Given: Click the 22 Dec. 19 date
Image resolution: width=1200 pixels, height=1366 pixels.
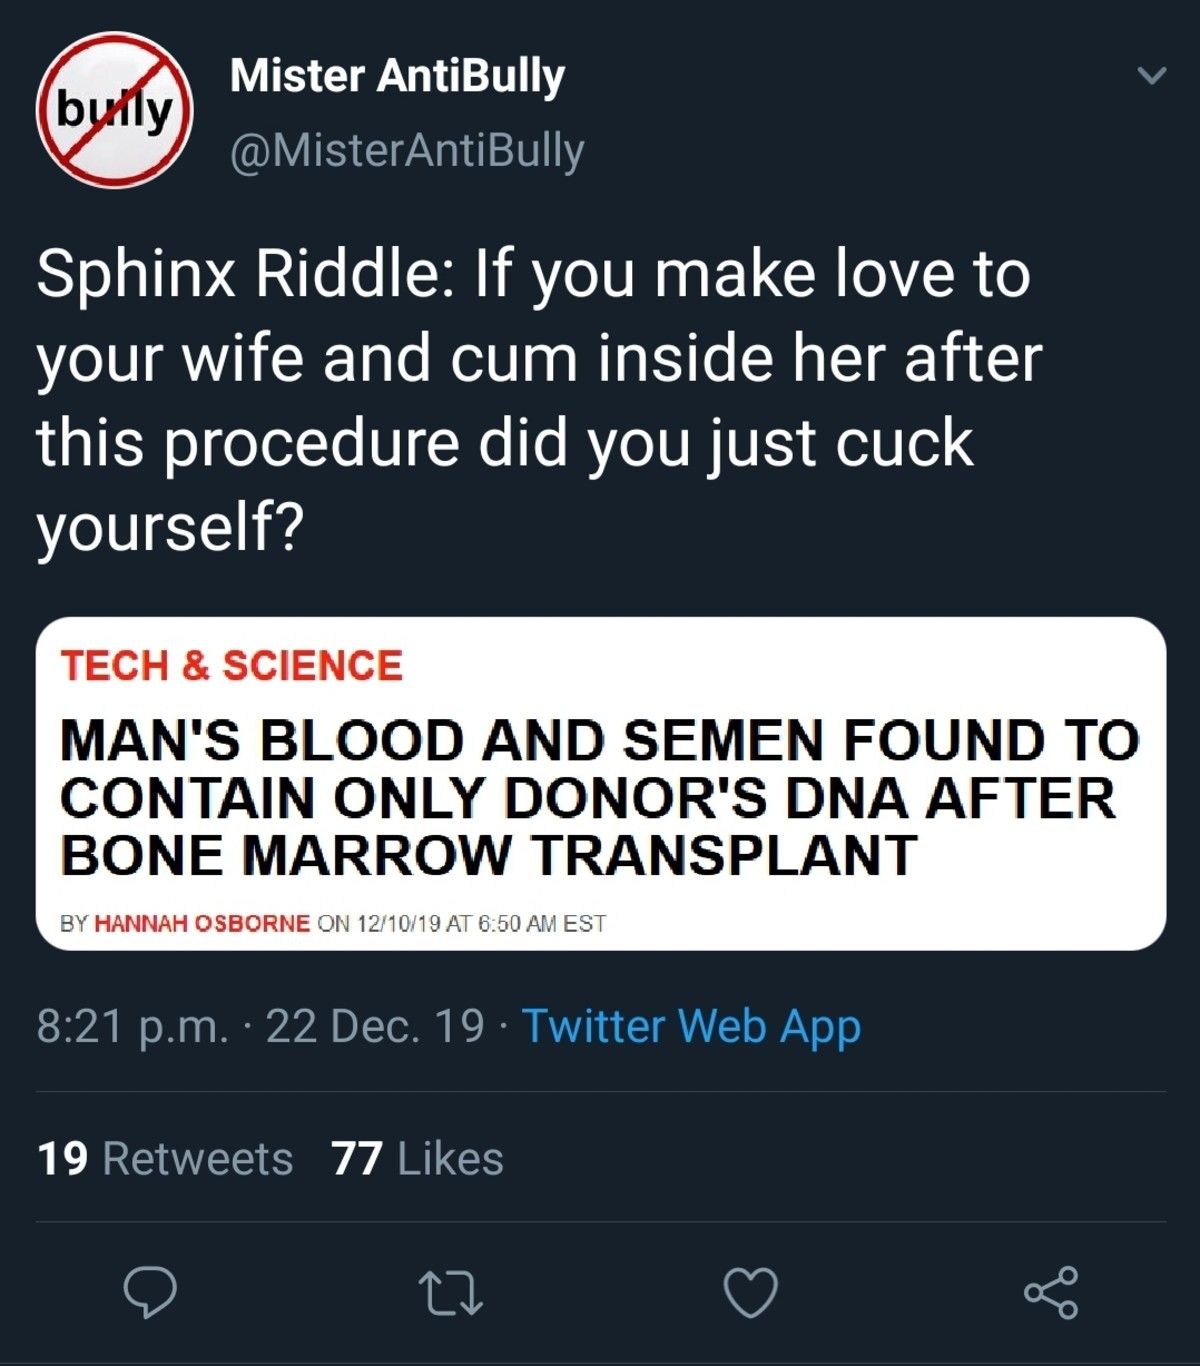Looking at the screenshot, I should pos(375,1026).
